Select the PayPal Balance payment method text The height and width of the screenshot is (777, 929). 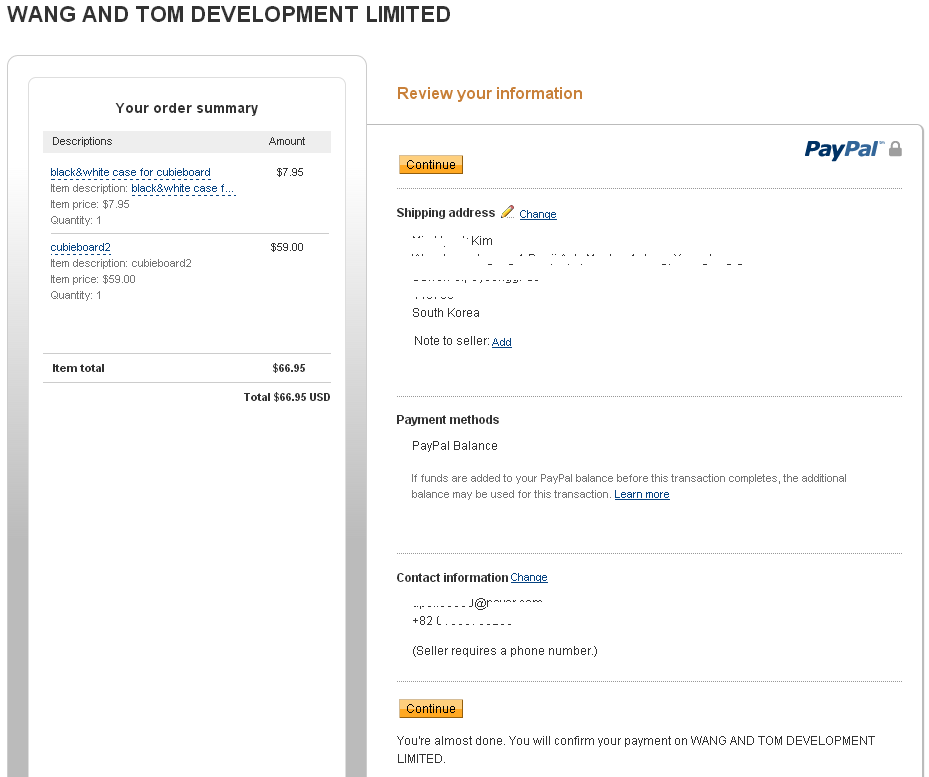[456, 445]
